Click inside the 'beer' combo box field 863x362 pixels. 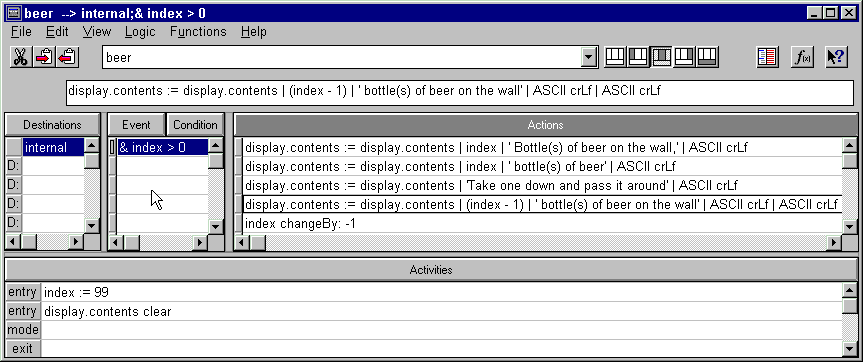click(342, 57)
